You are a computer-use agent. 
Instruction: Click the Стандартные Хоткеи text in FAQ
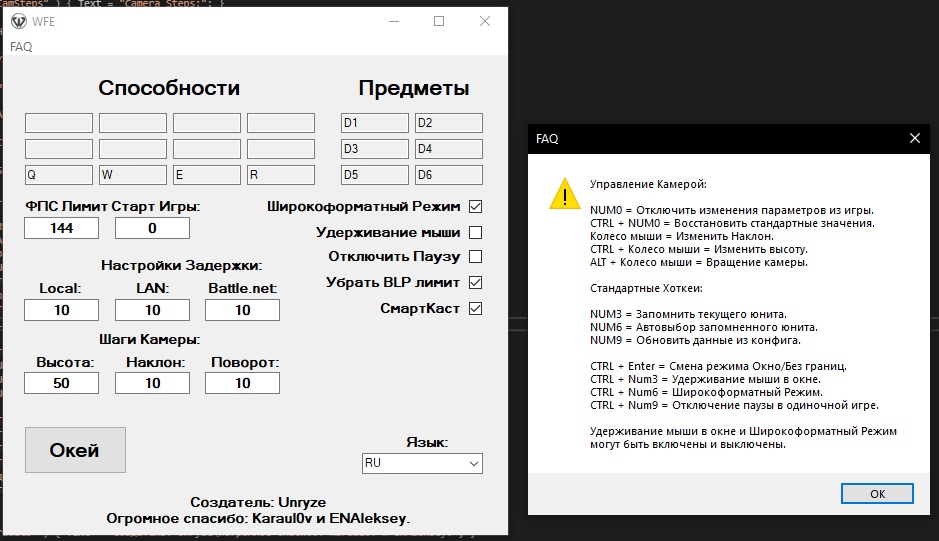[646, 288]
